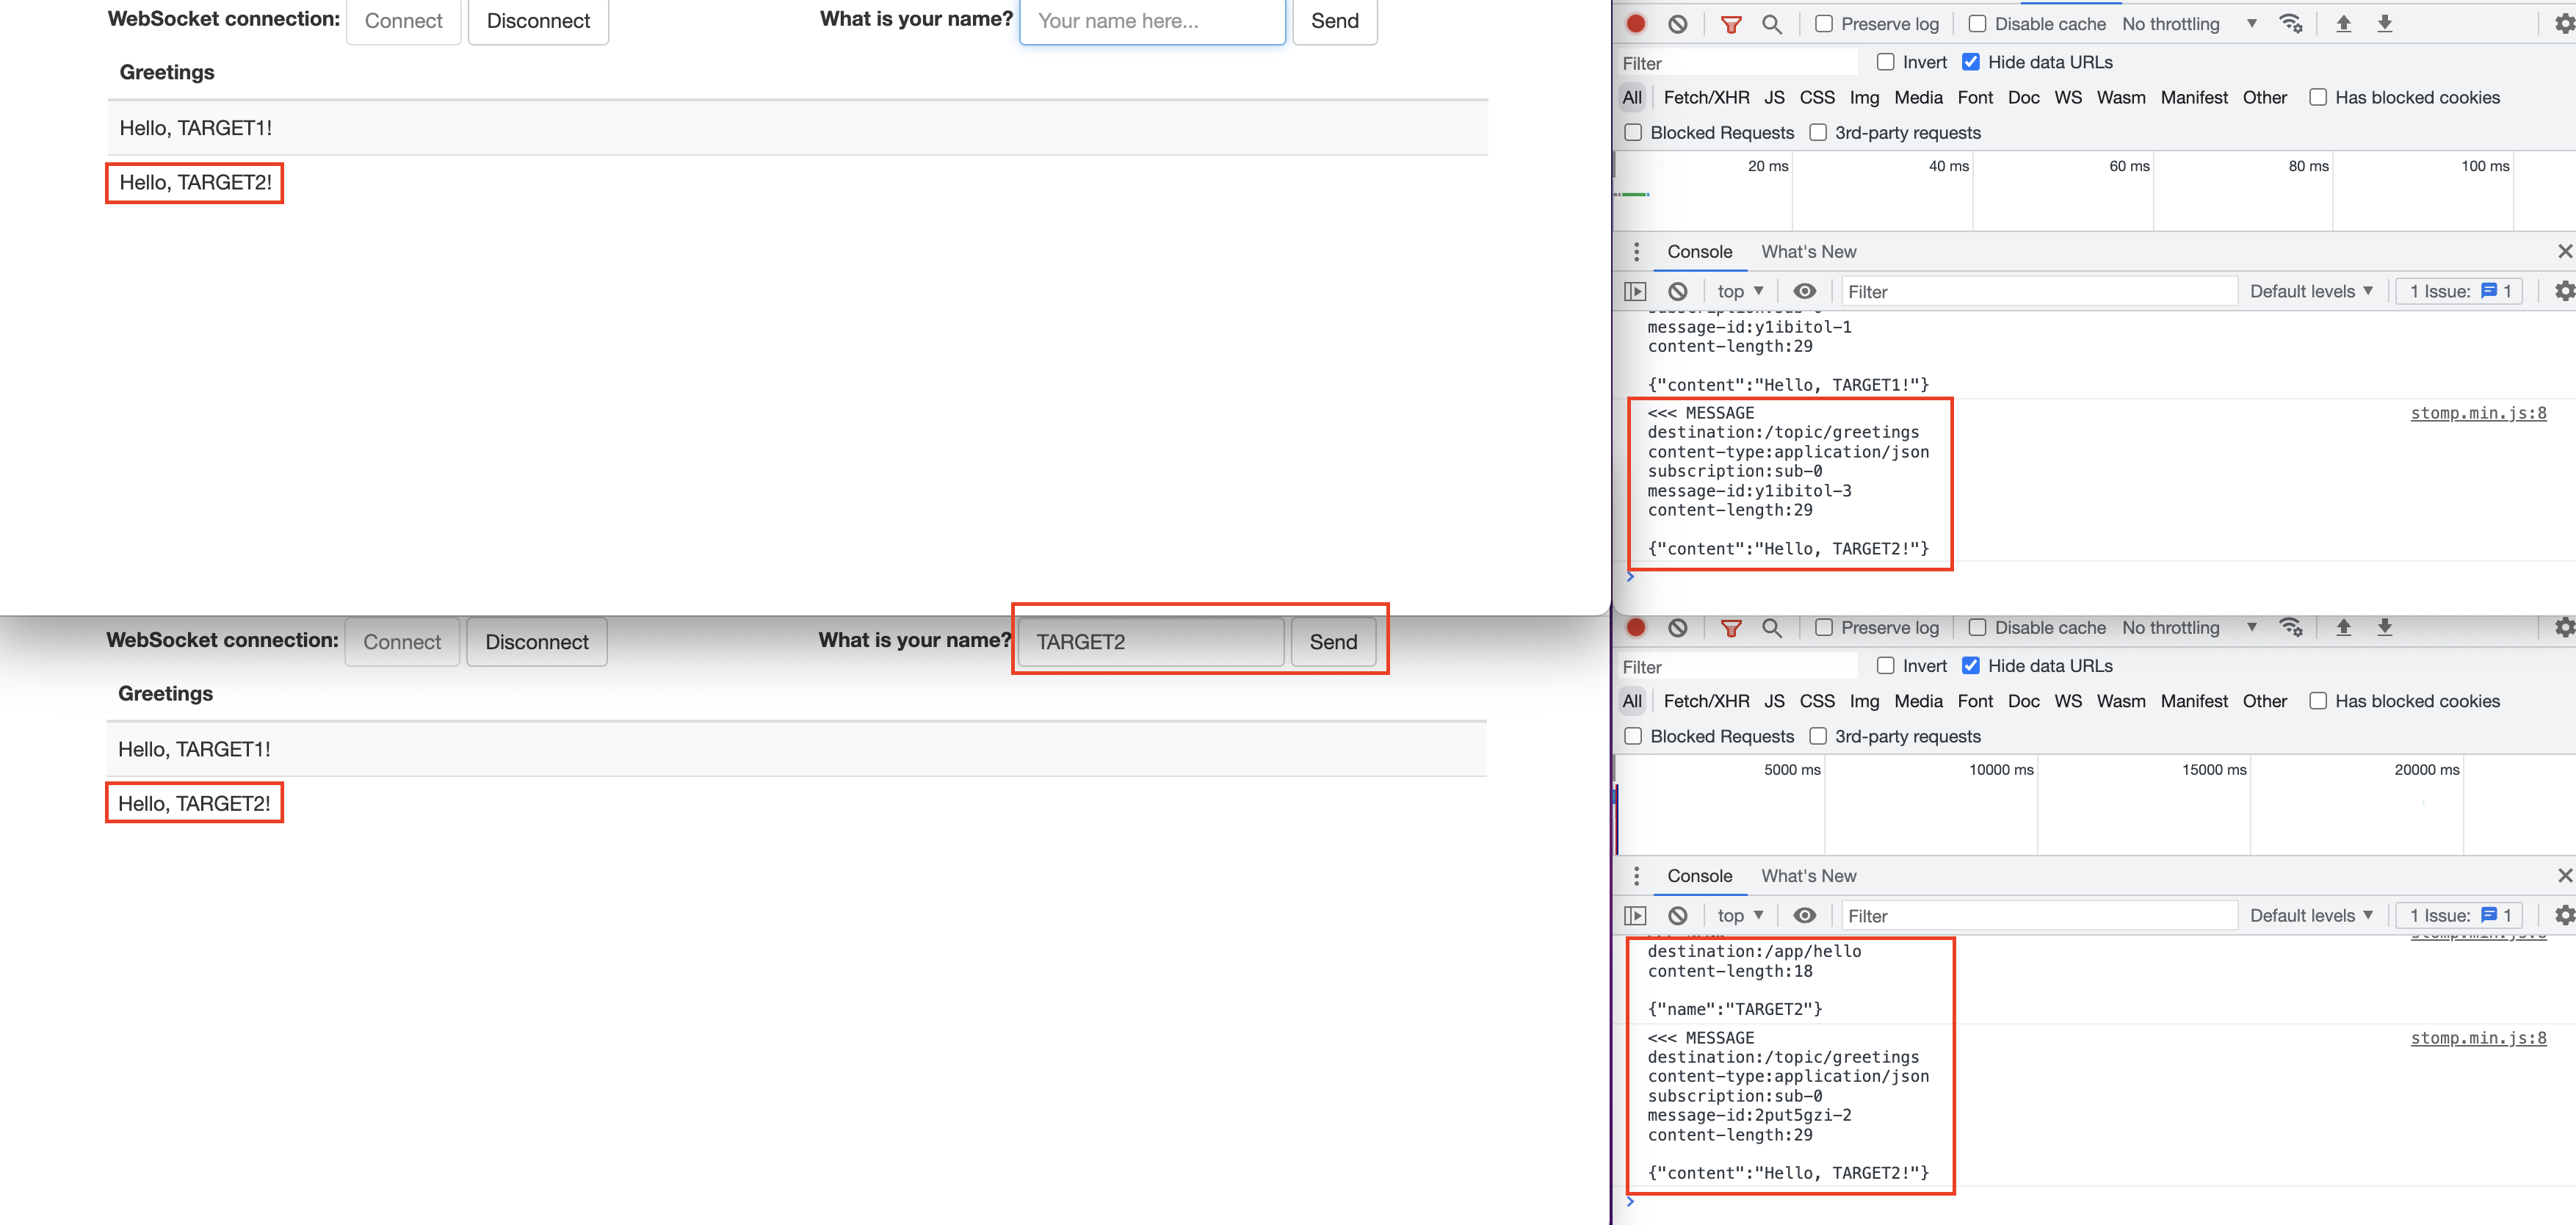Click Send button in upper page
The image size is (2576, 1225).
pyautogui.click(x=1334, y=20)
